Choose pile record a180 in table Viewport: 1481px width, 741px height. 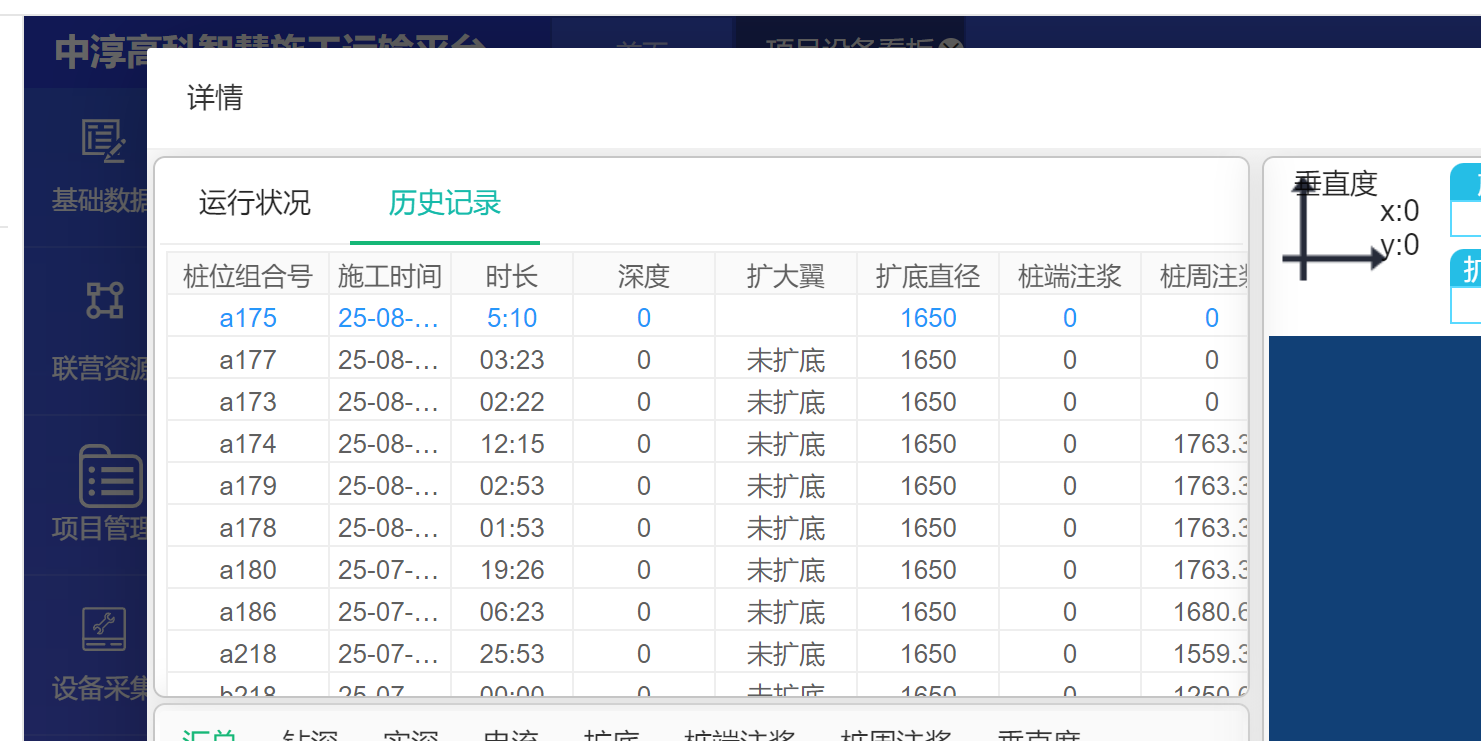click(x=247, y=570)
